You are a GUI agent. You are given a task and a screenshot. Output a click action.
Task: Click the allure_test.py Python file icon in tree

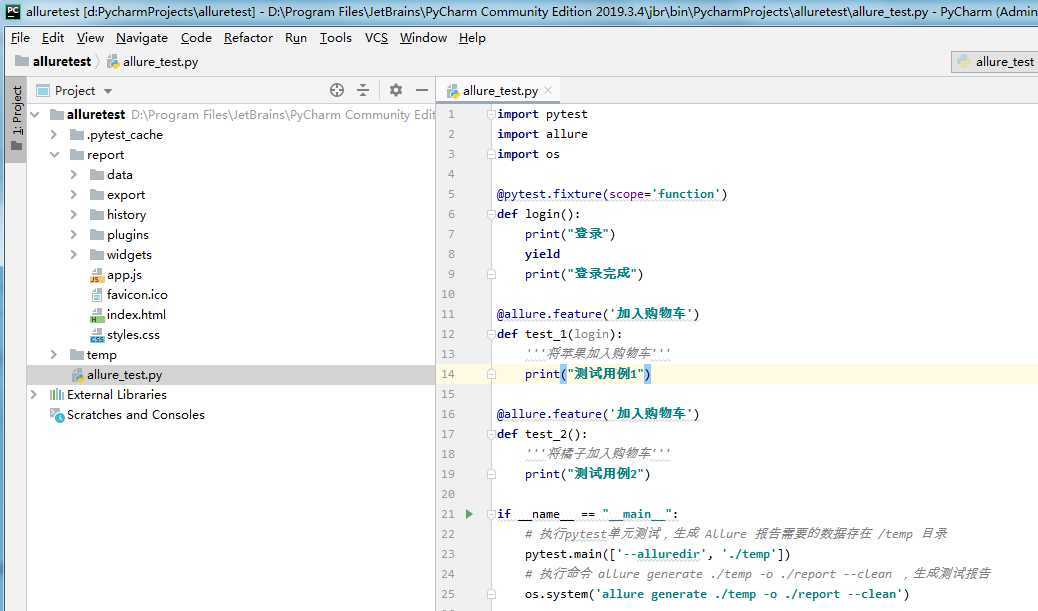coord(77,375)
